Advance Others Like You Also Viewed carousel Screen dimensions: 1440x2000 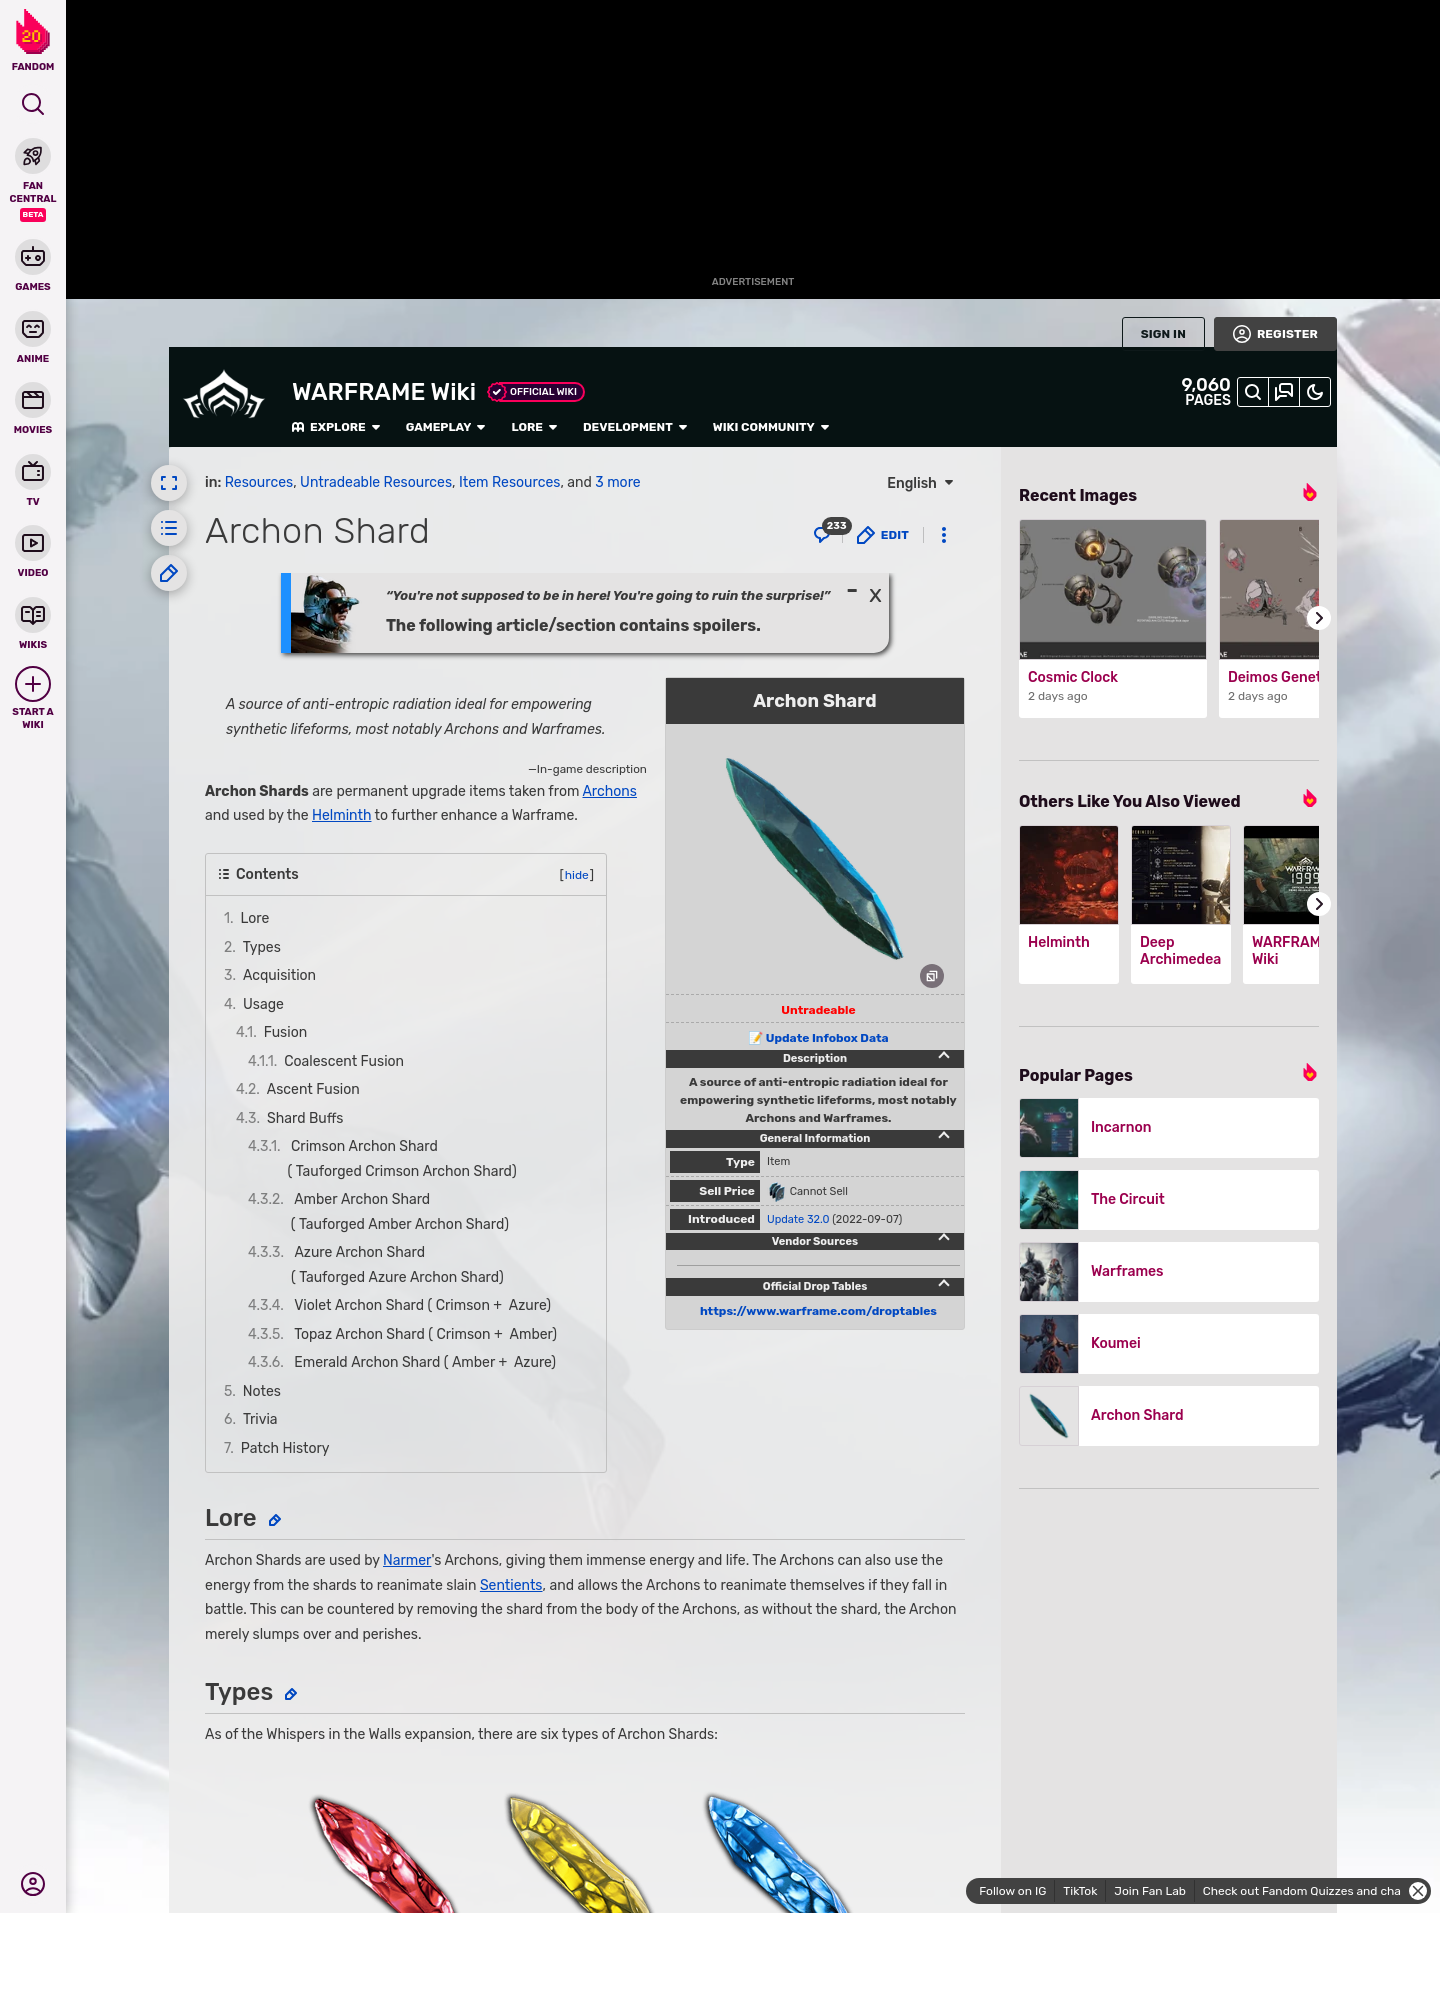[x=1318, y=904]
